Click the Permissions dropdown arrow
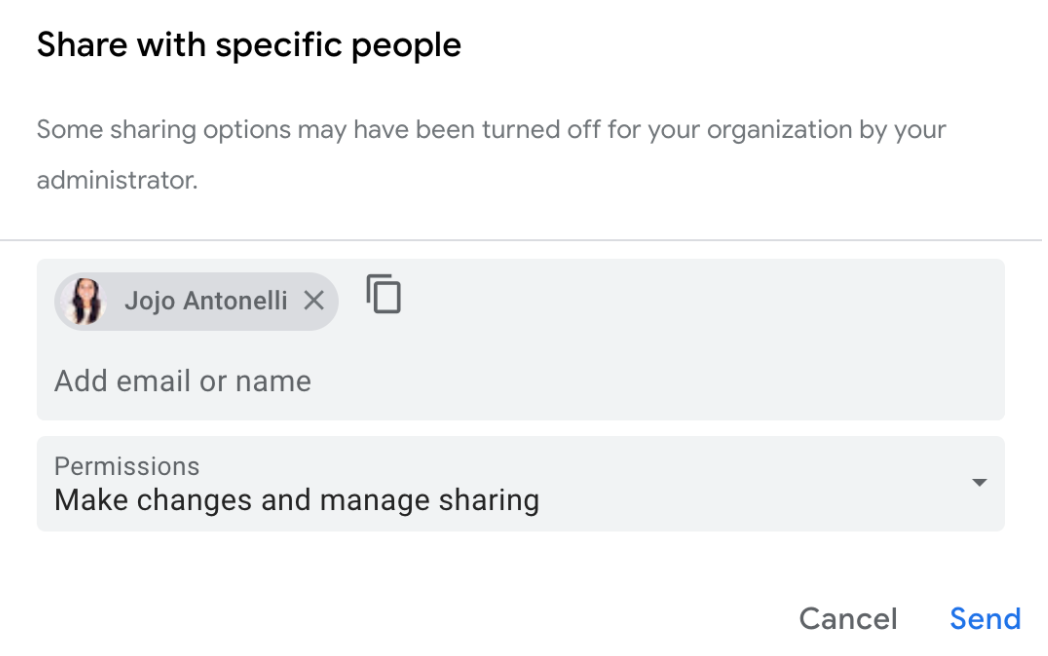 (x=979, y=483)
